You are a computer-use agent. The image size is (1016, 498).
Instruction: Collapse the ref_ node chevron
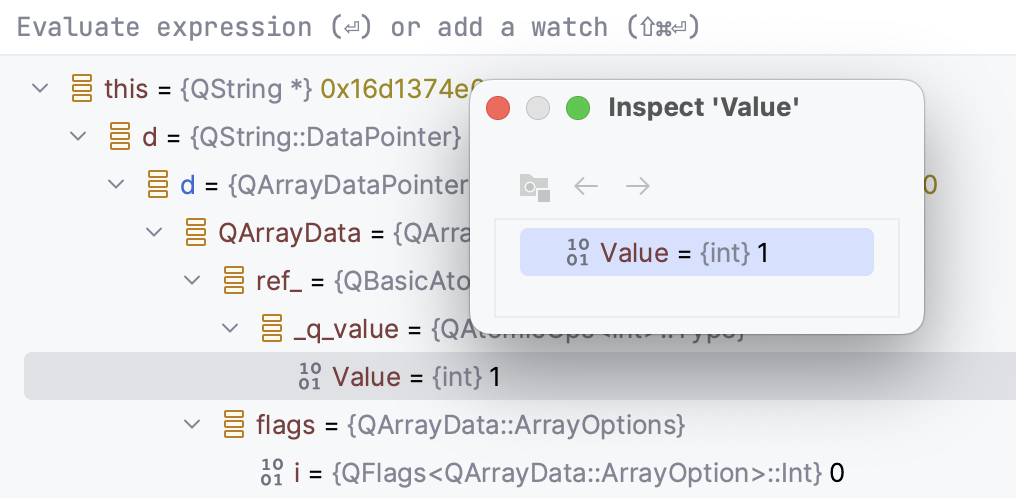click(x=192, y=282)
